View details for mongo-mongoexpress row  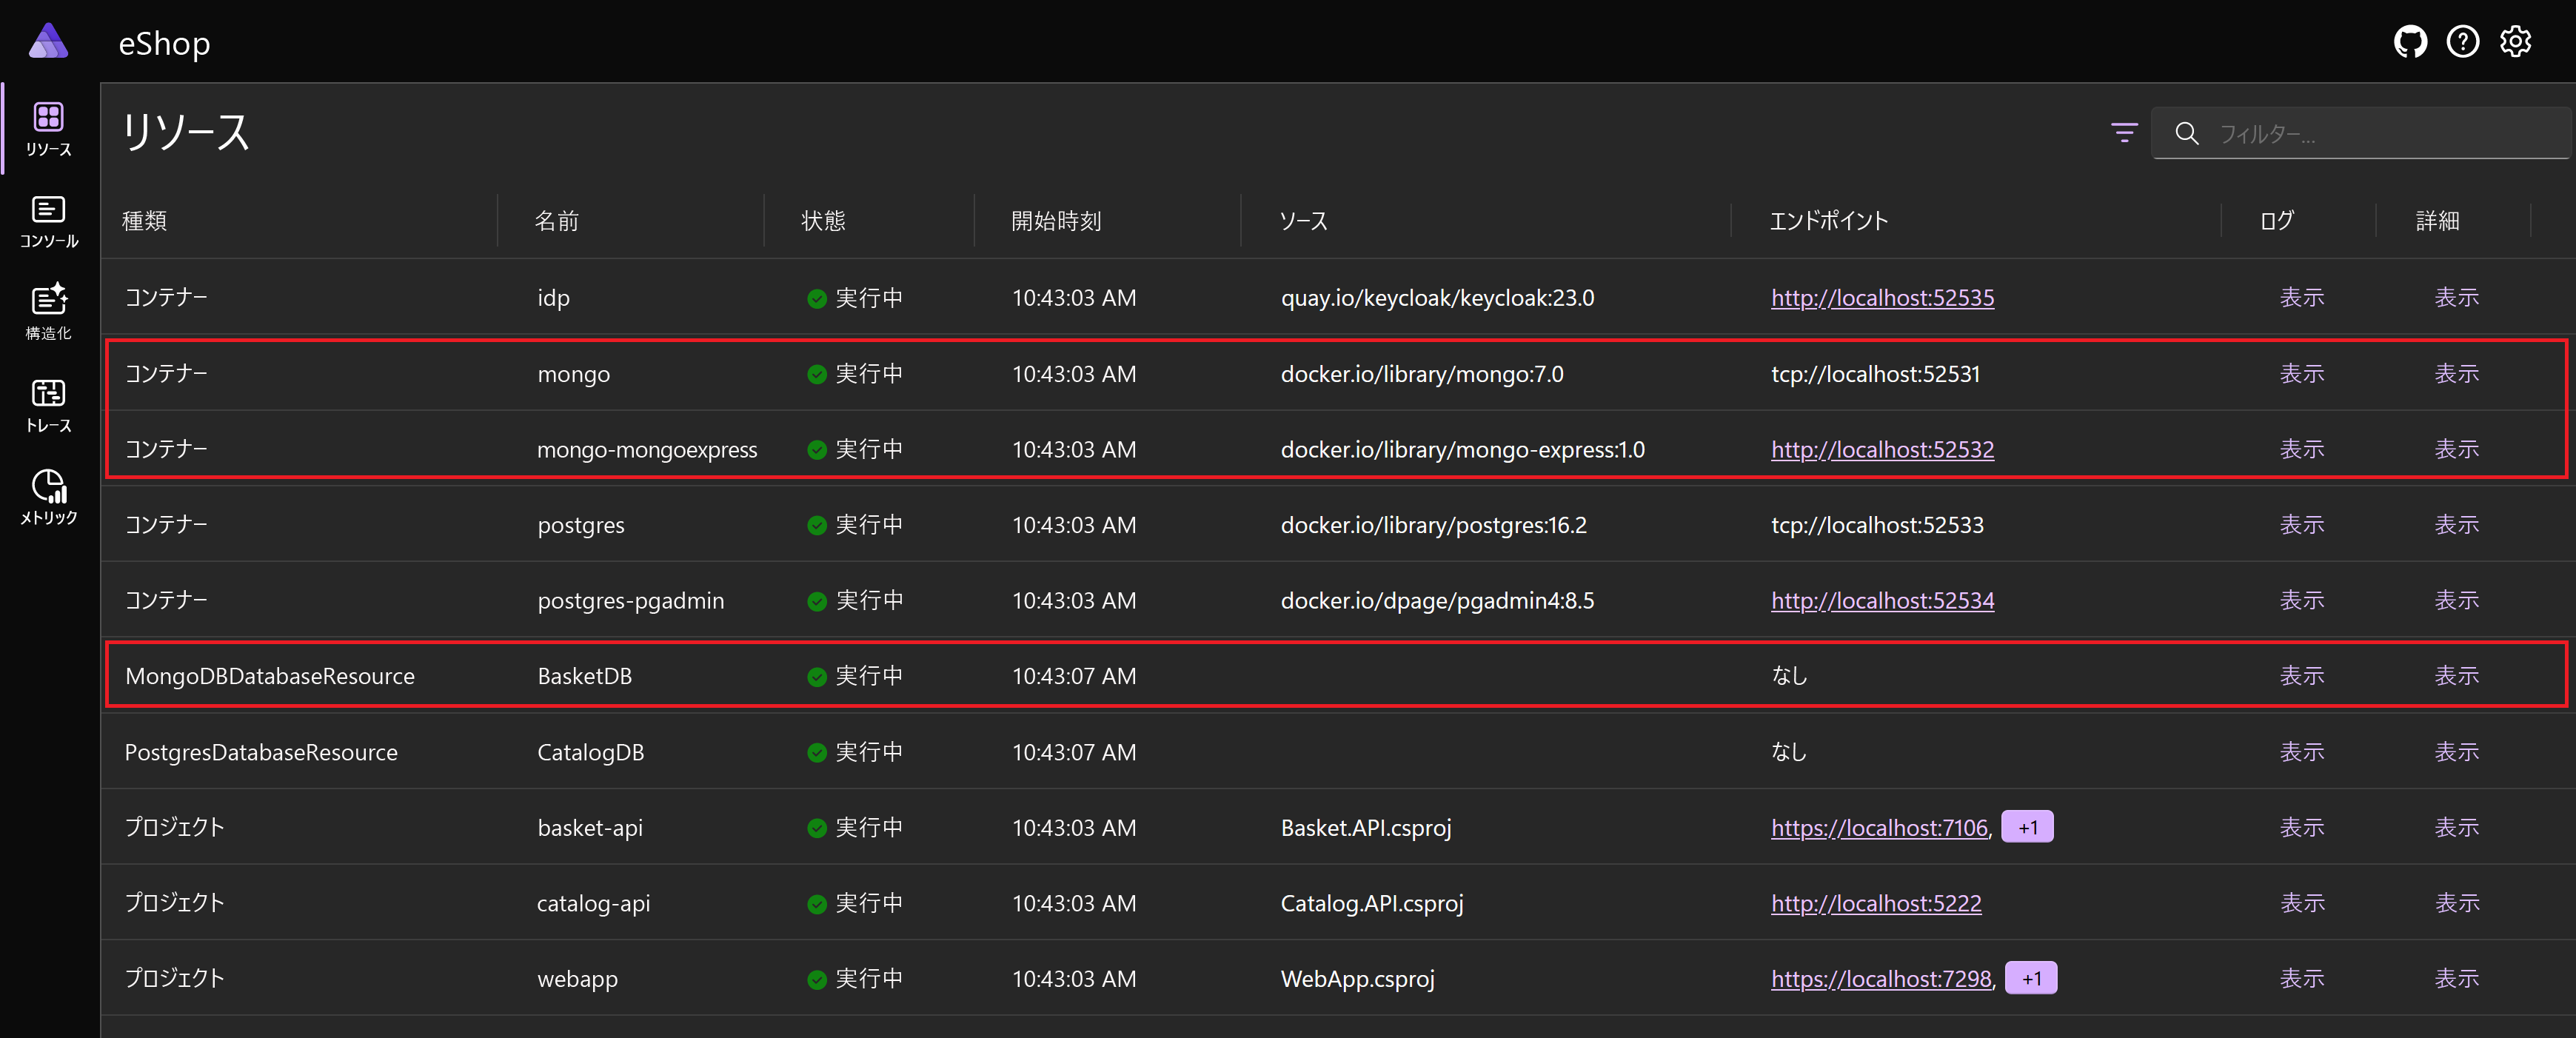point(2456,450)
